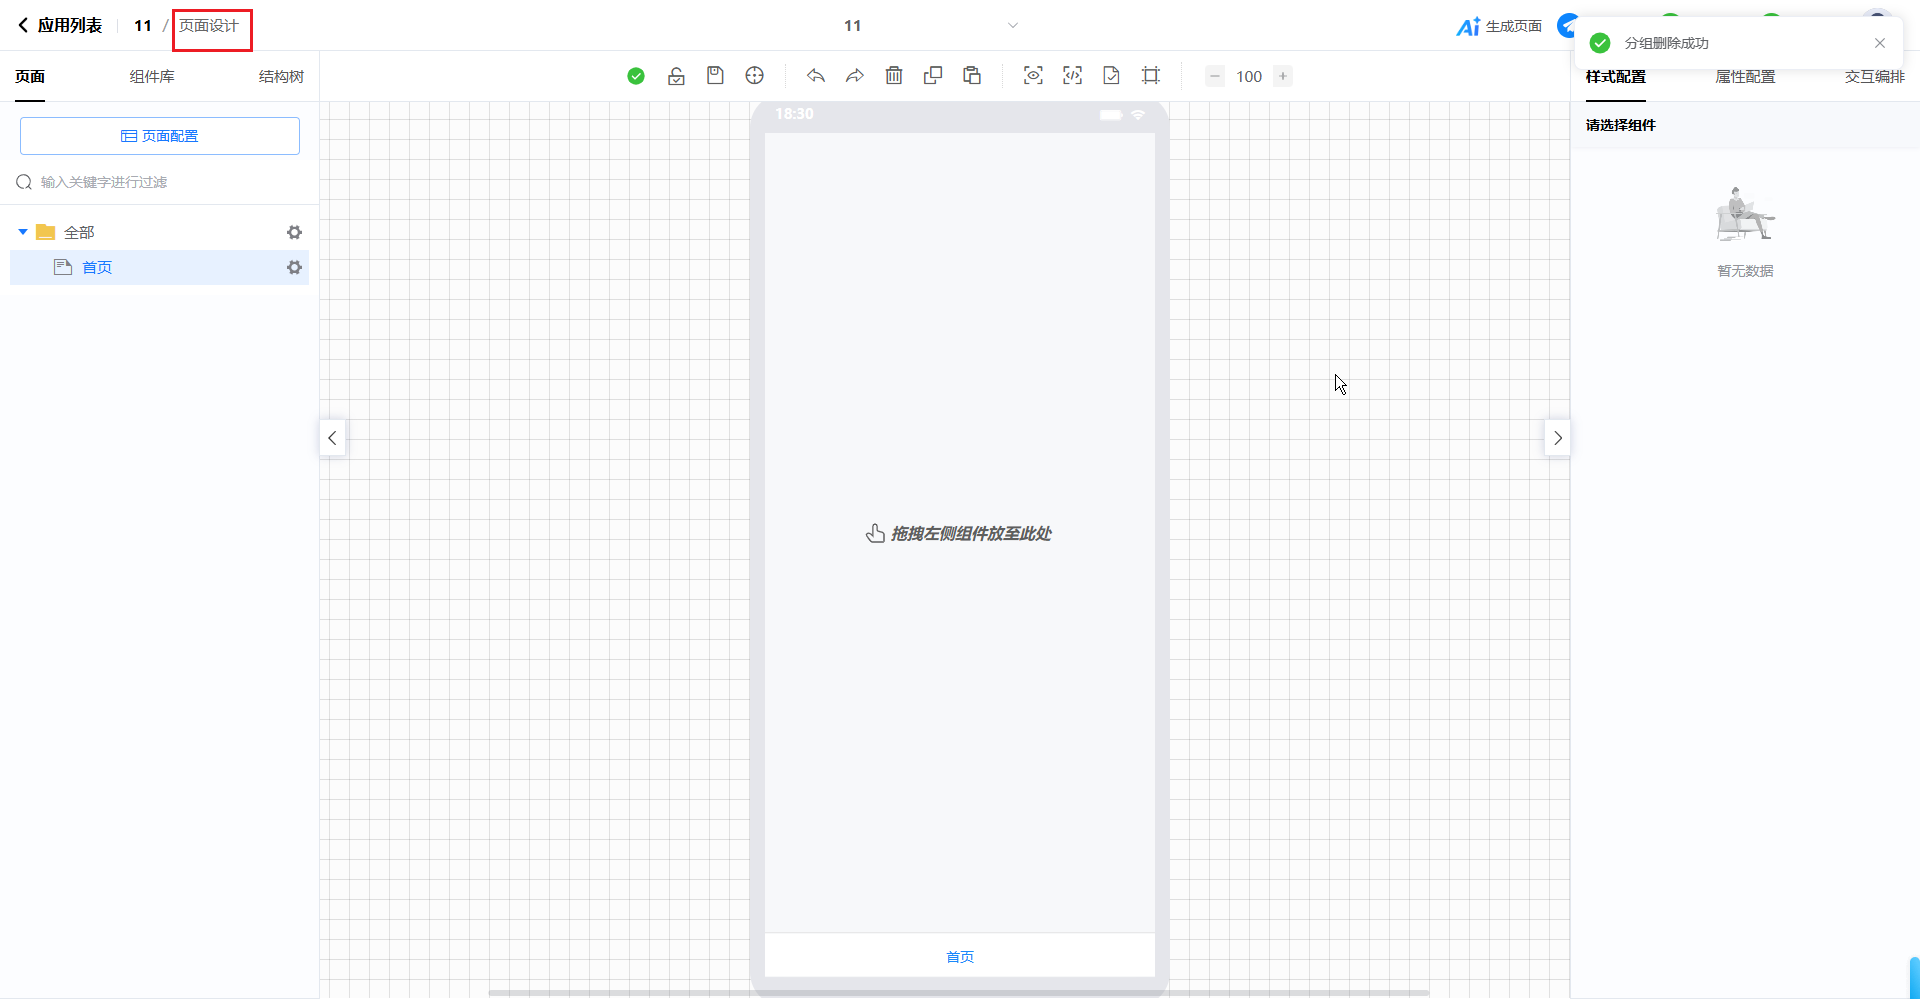
Task: Click the paste clipboard icon
Action: tap(972, 76)
